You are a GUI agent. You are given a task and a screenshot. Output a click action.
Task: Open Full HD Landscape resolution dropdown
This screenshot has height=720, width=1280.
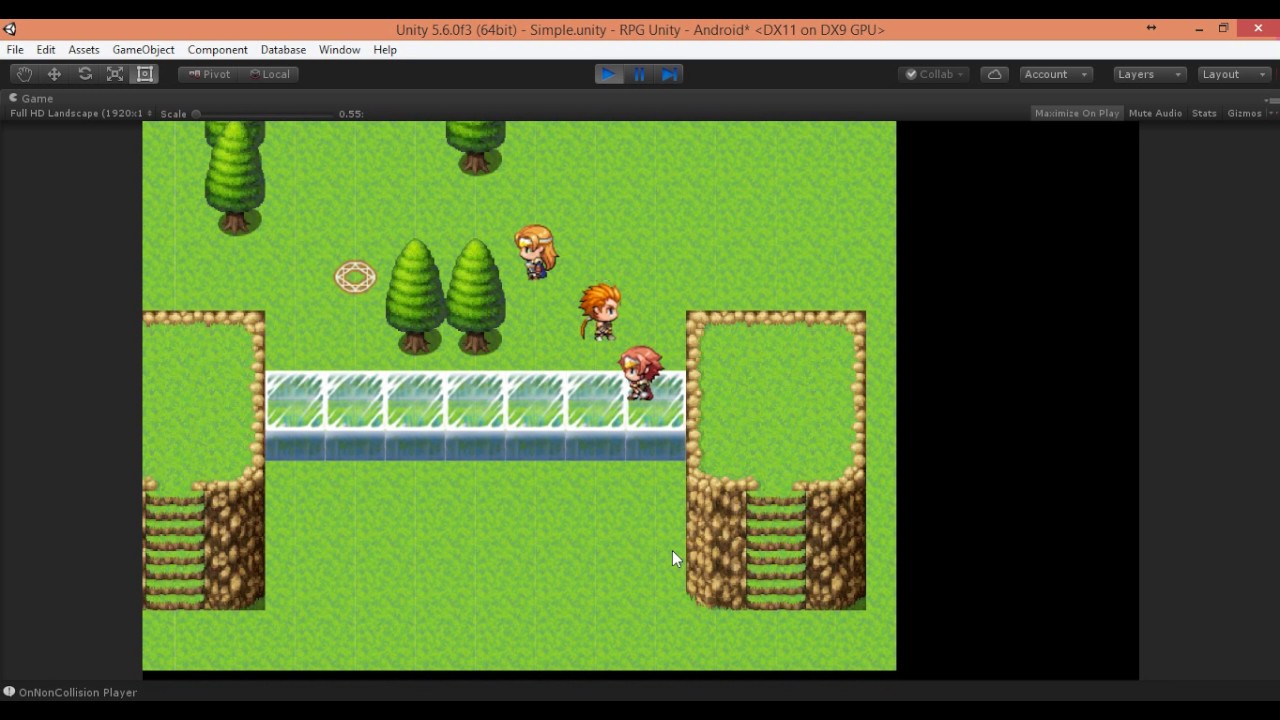click(80, 113)
